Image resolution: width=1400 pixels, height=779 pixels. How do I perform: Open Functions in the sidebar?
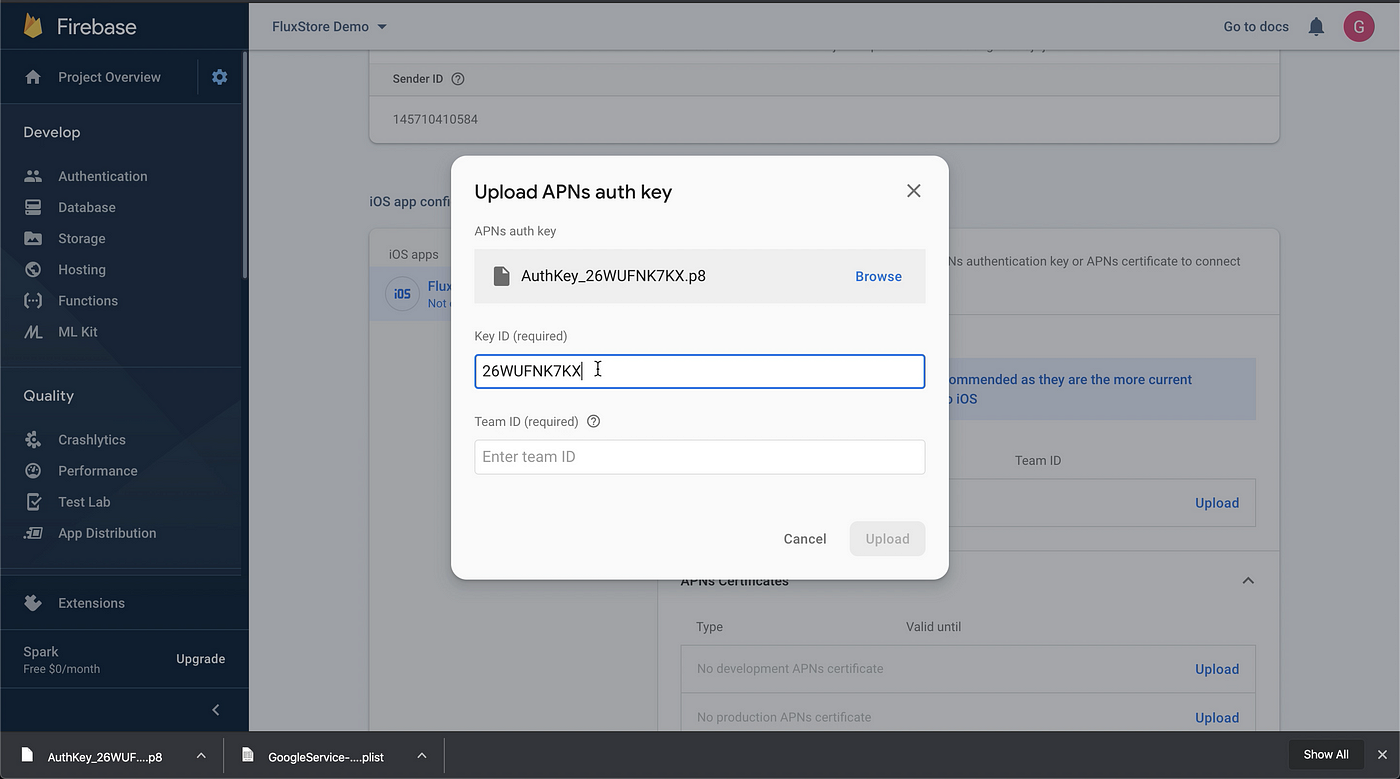tap(88, 300)
